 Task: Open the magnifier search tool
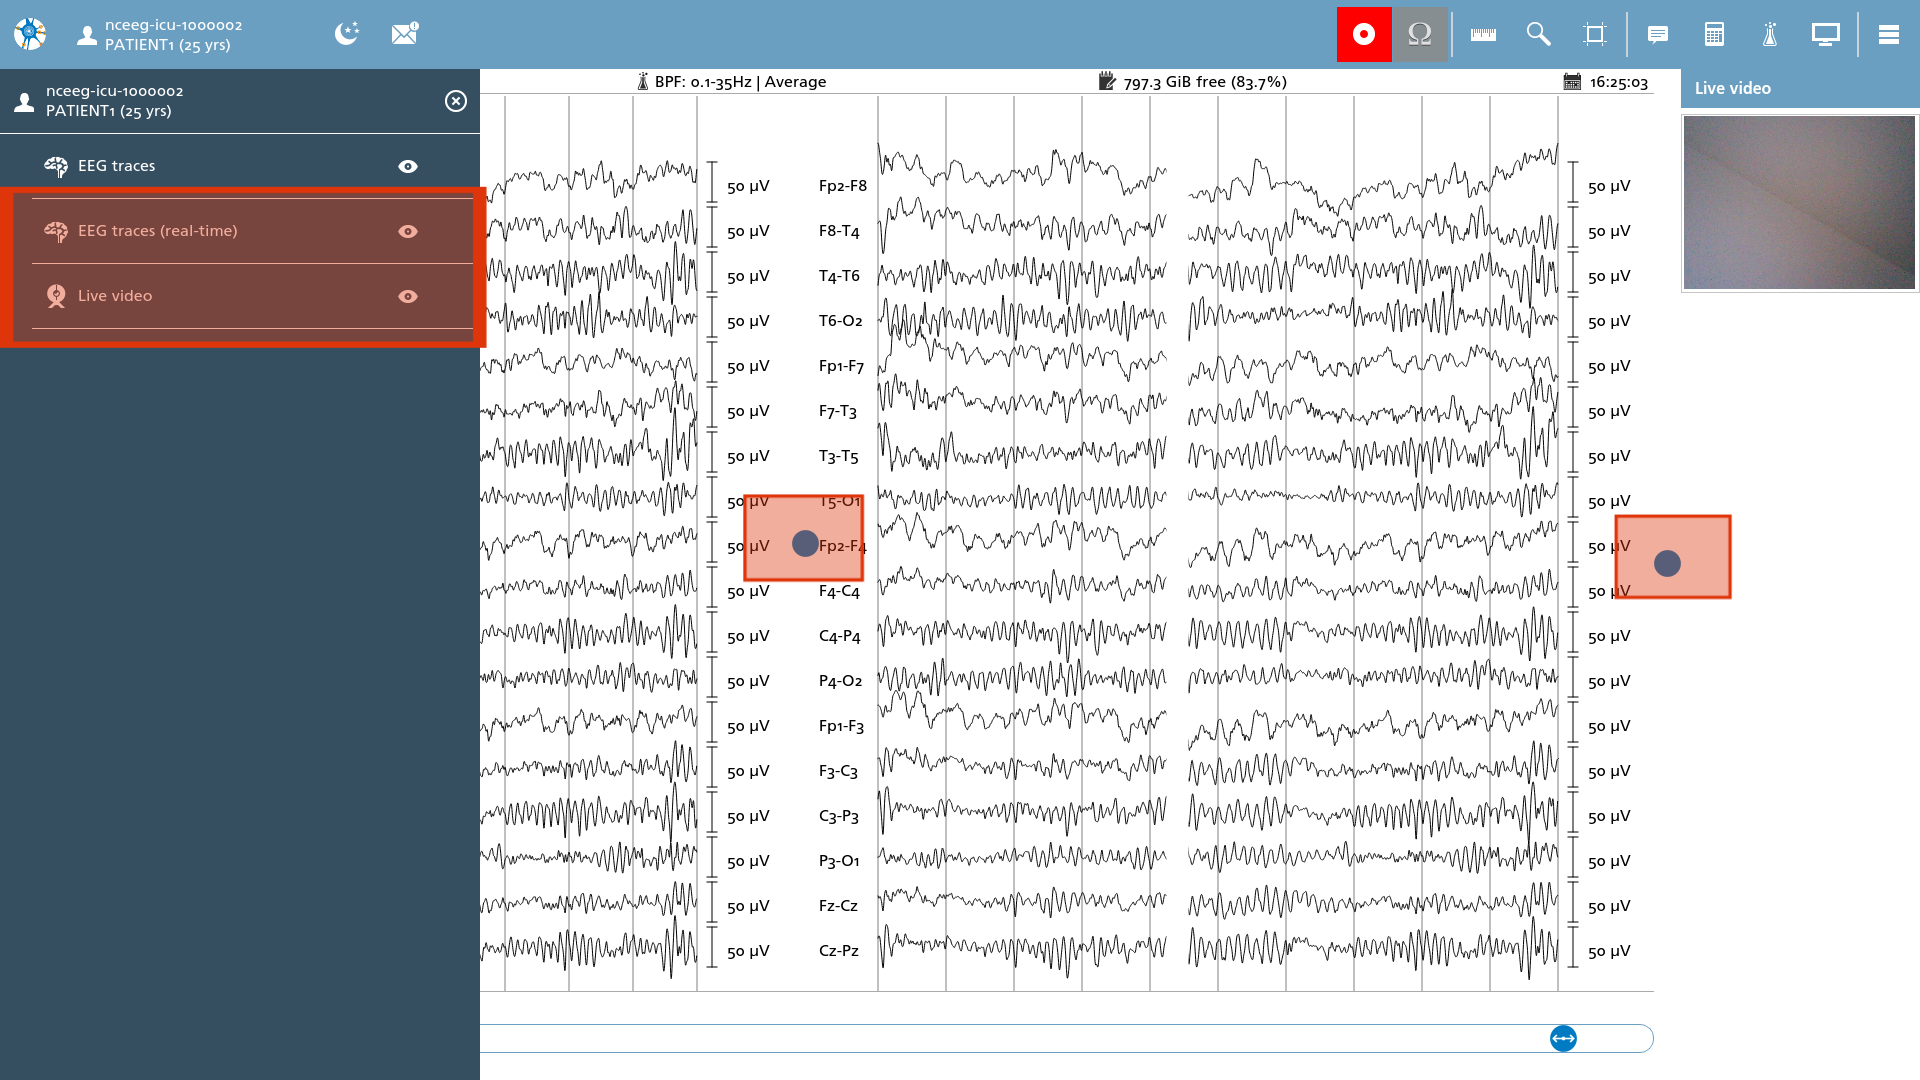[x=1538, y=34]
